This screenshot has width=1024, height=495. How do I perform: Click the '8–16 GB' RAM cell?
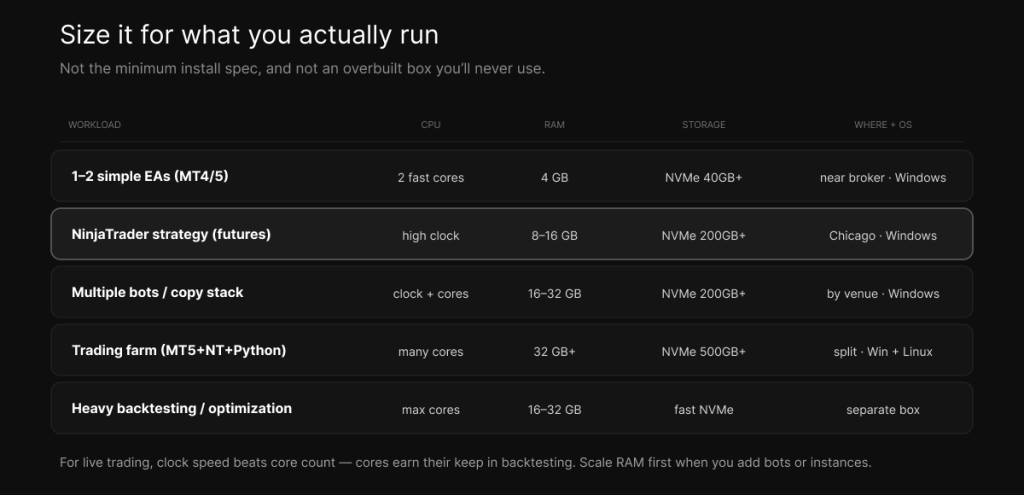pos(554,236)
